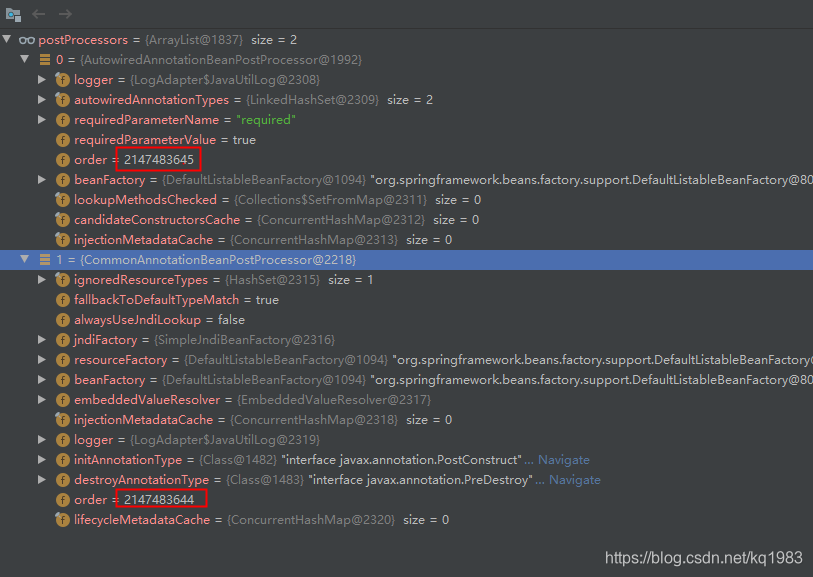Expand injectionMetadataCache under element 1
This screenshot has width=813, height=577.
coord(44,419)
